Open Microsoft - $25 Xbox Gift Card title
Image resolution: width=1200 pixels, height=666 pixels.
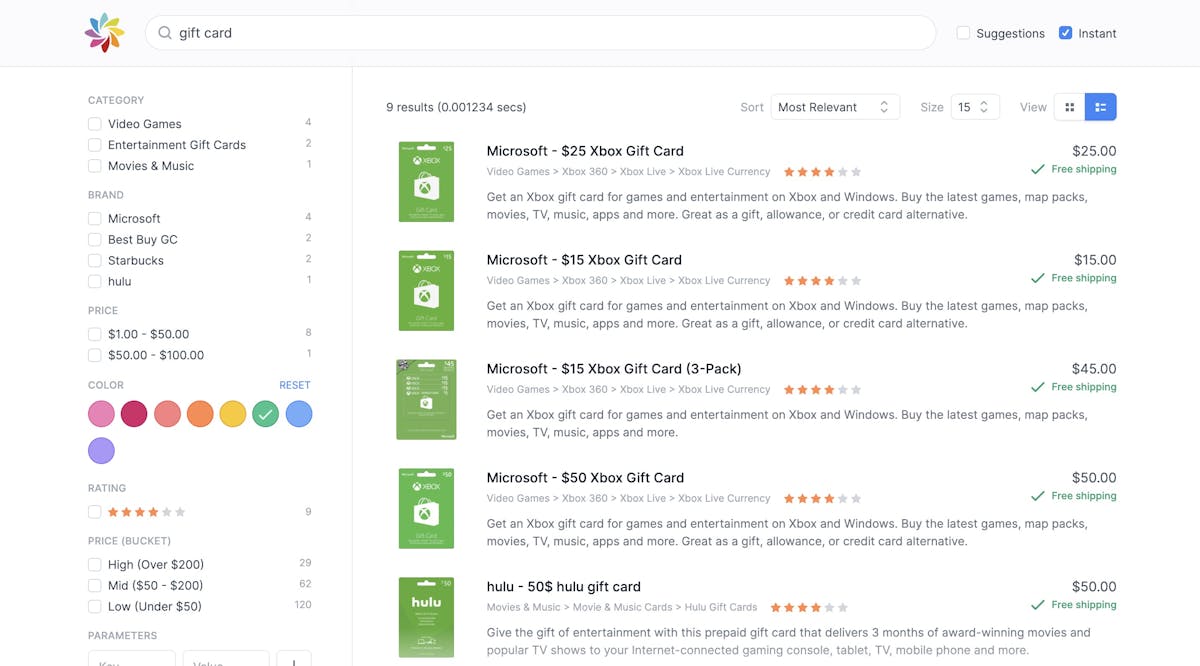click(585, 151)
